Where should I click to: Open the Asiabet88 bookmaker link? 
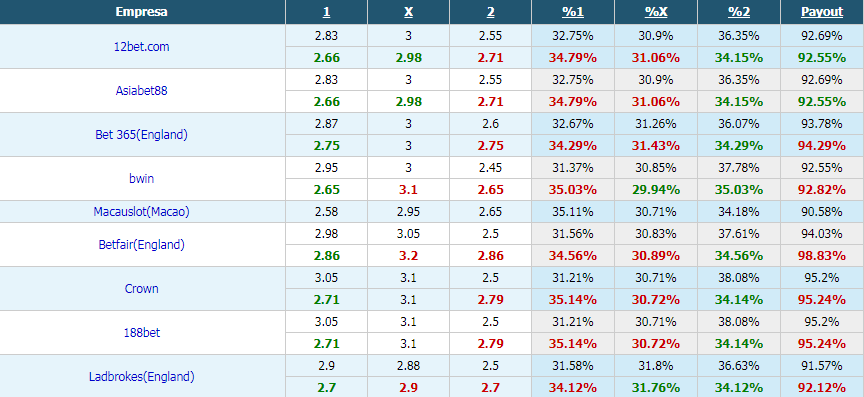[142, 90]
